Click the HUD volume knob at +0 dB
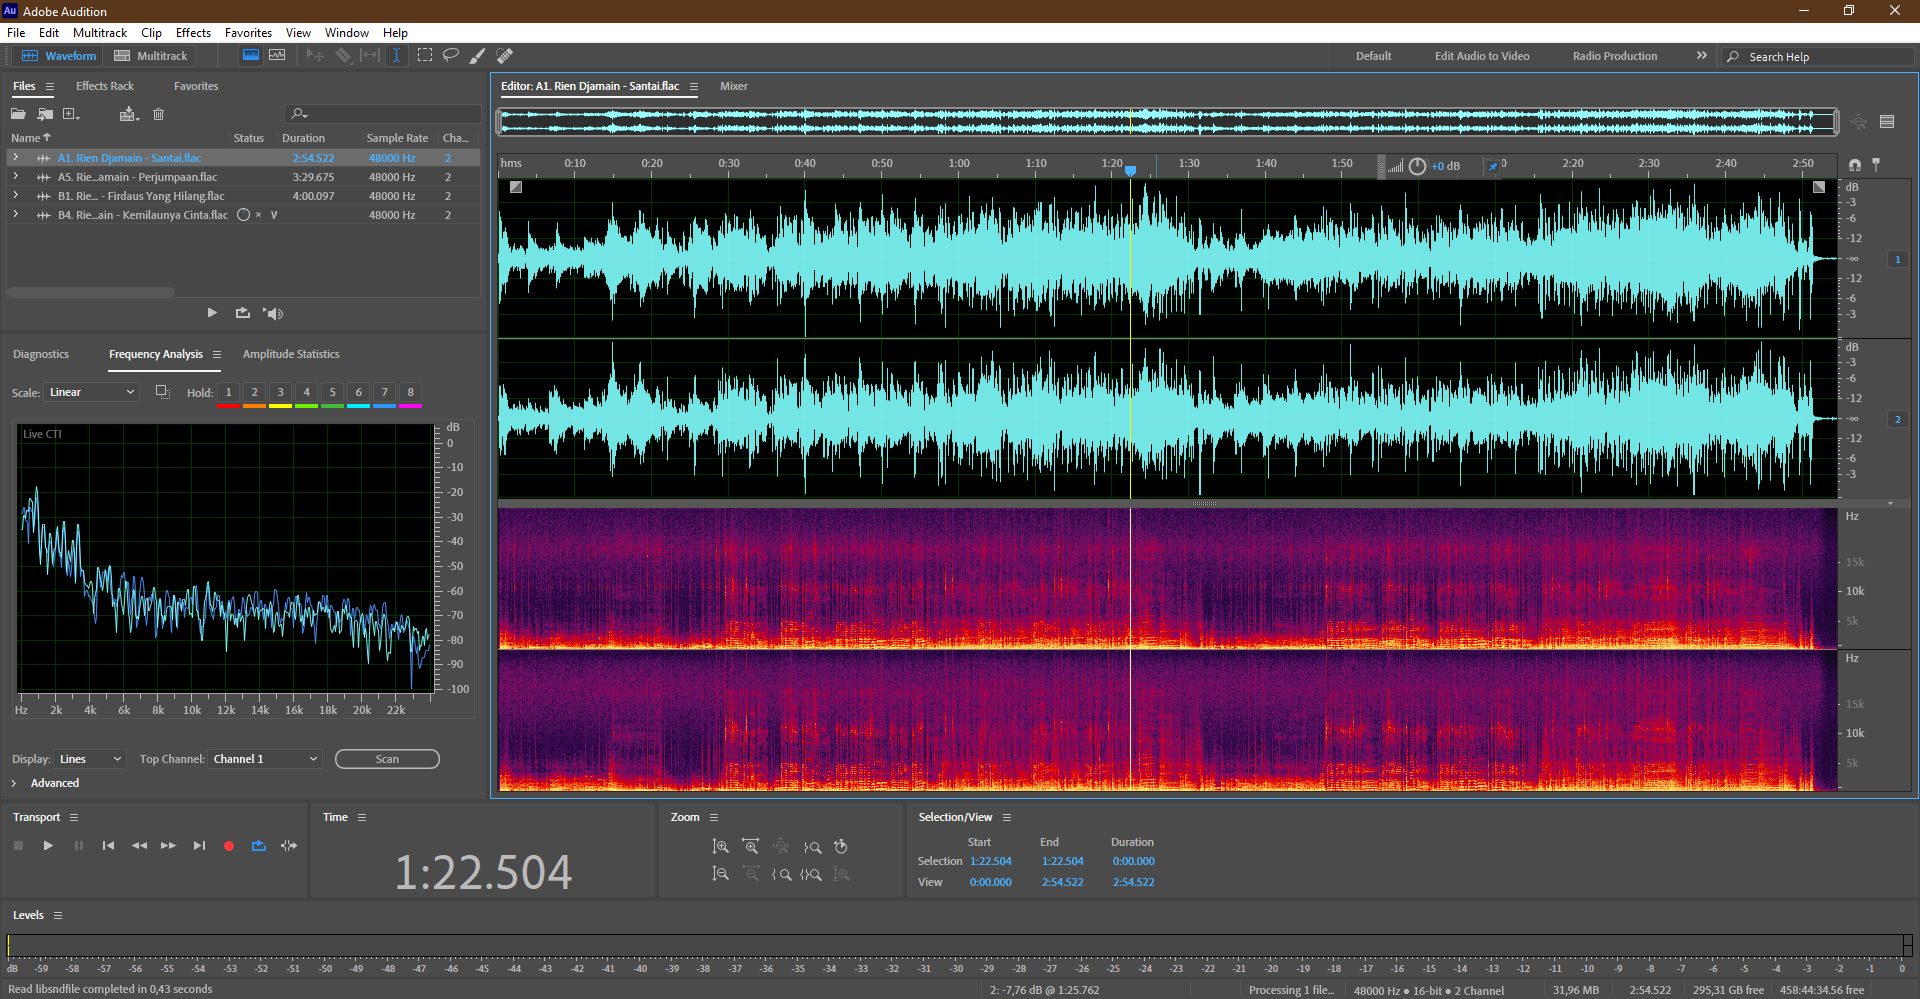Screen dimensions: 1920x999 1417,166
